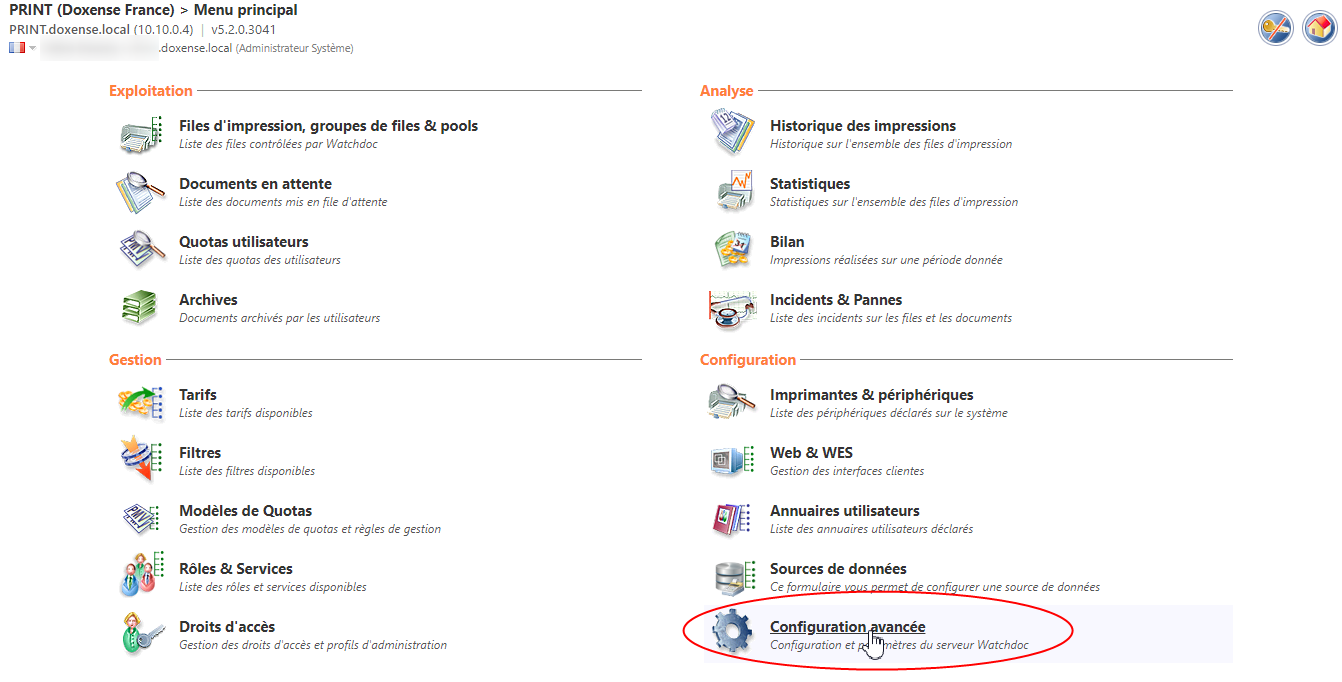Image resolution: width=1342 pixels, height=682 pixels.
Task: Open the Documents en attente link
Action: pyautogui.click(x=255, y=184)
